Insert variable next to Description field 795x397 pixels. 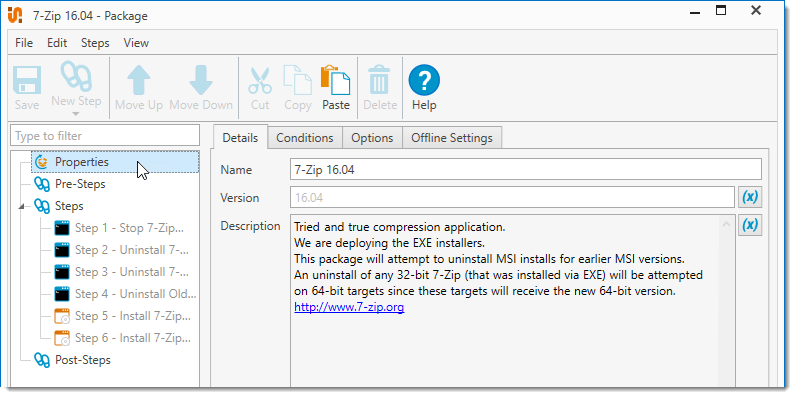click(x=750, y=224)
